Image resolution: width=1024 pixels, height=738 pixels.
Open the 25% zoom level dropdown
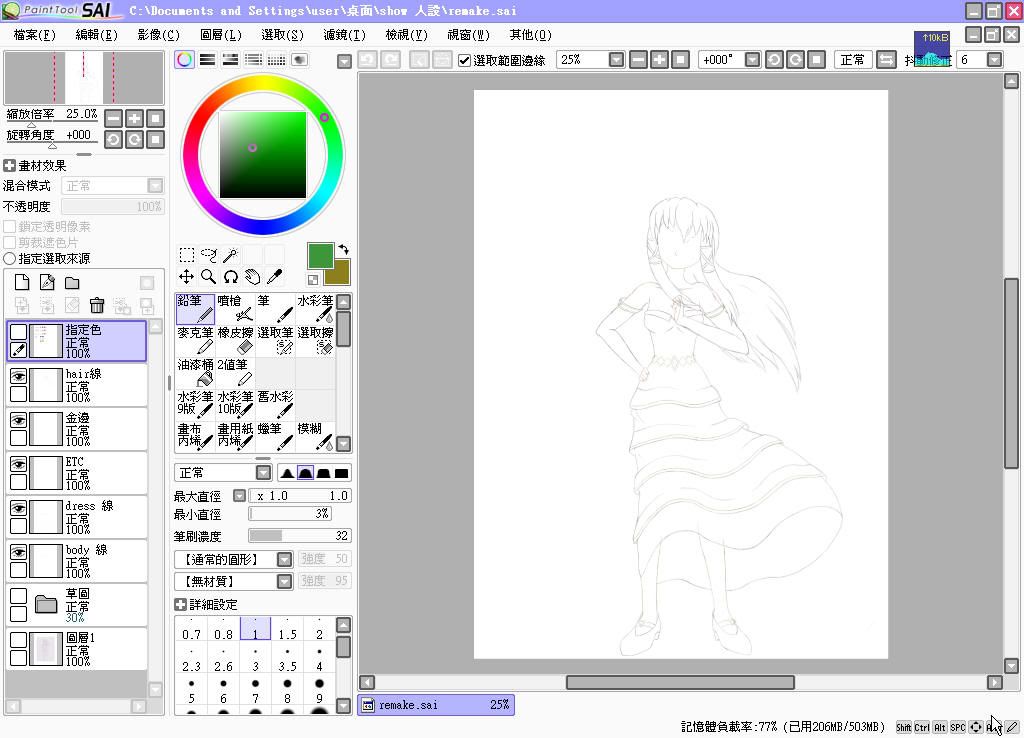[616, 60]
